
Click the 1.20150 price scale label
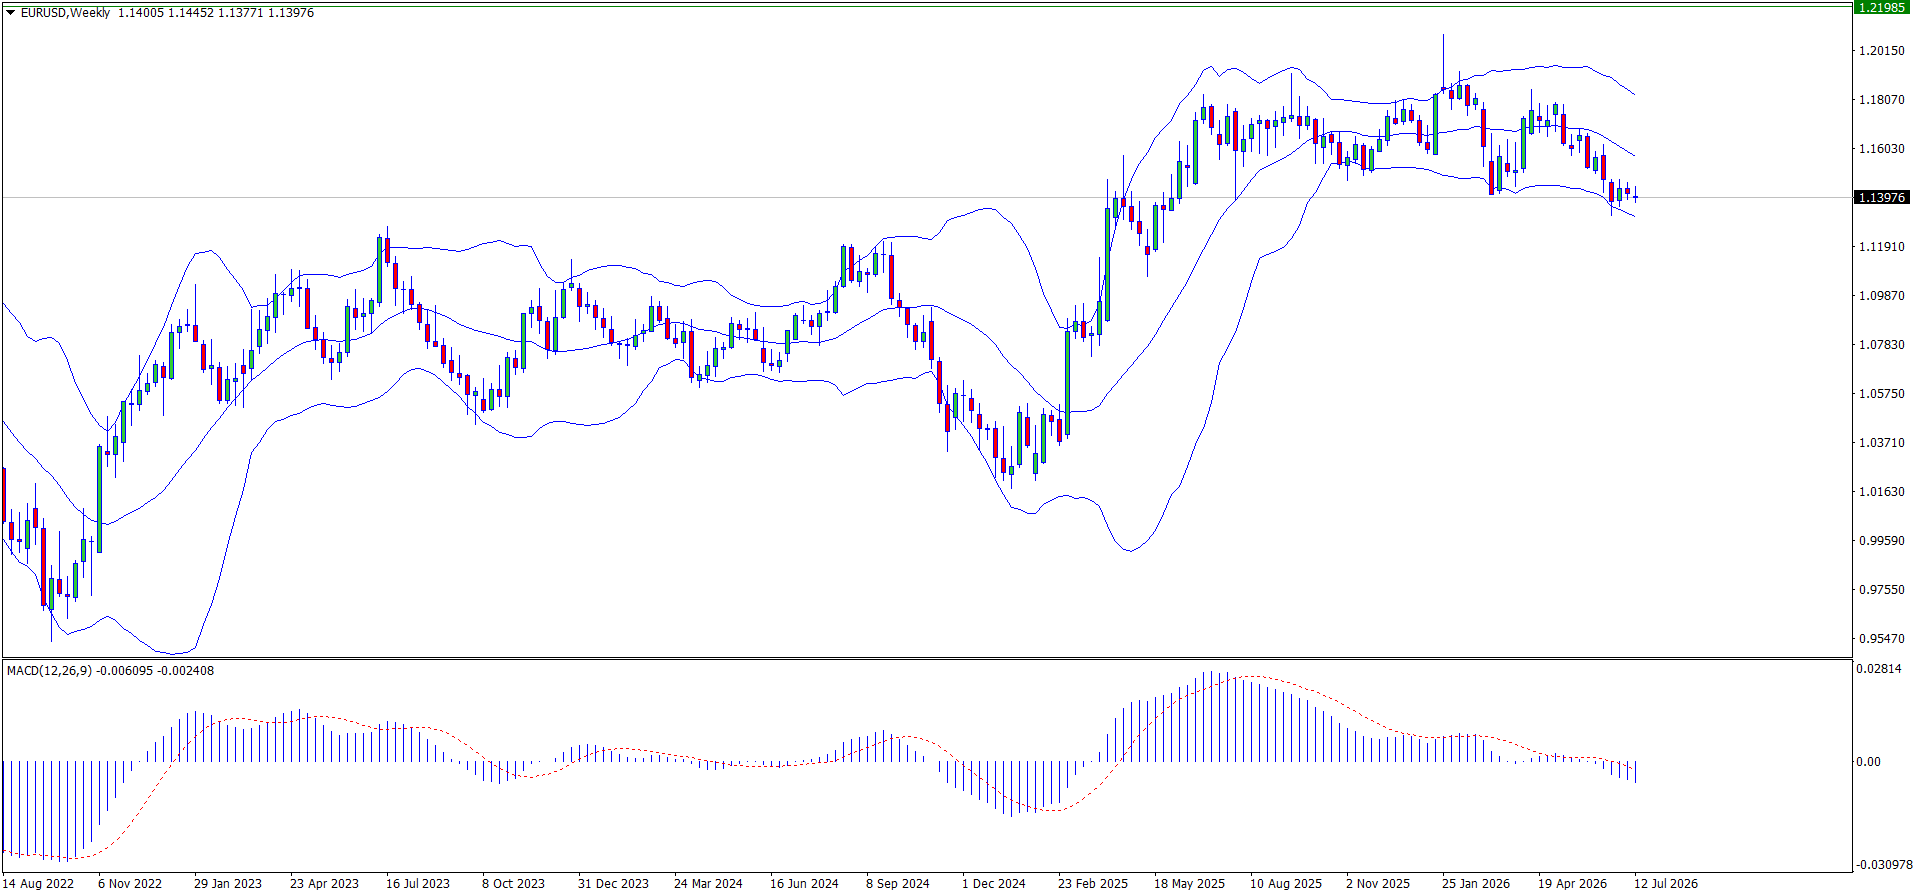pos(1881,51)
